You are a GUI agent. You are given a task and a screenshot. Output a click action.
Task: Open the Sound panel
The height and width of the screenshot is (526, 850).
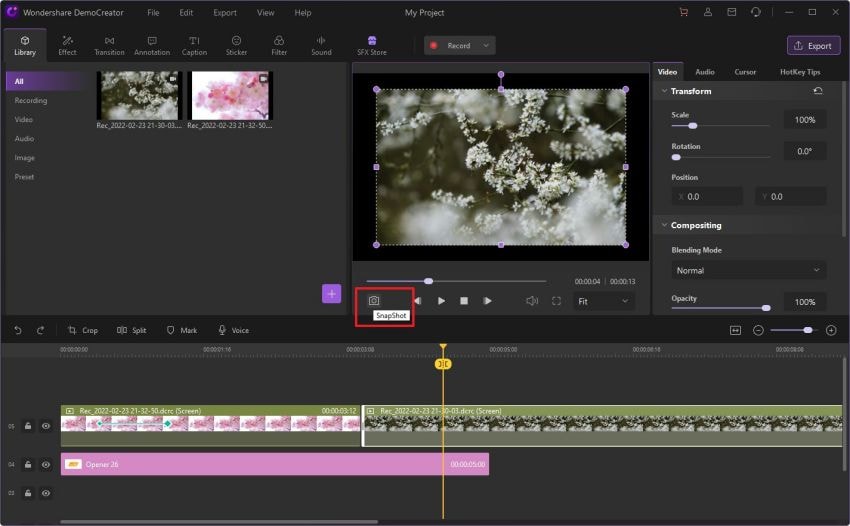point(321,46)
